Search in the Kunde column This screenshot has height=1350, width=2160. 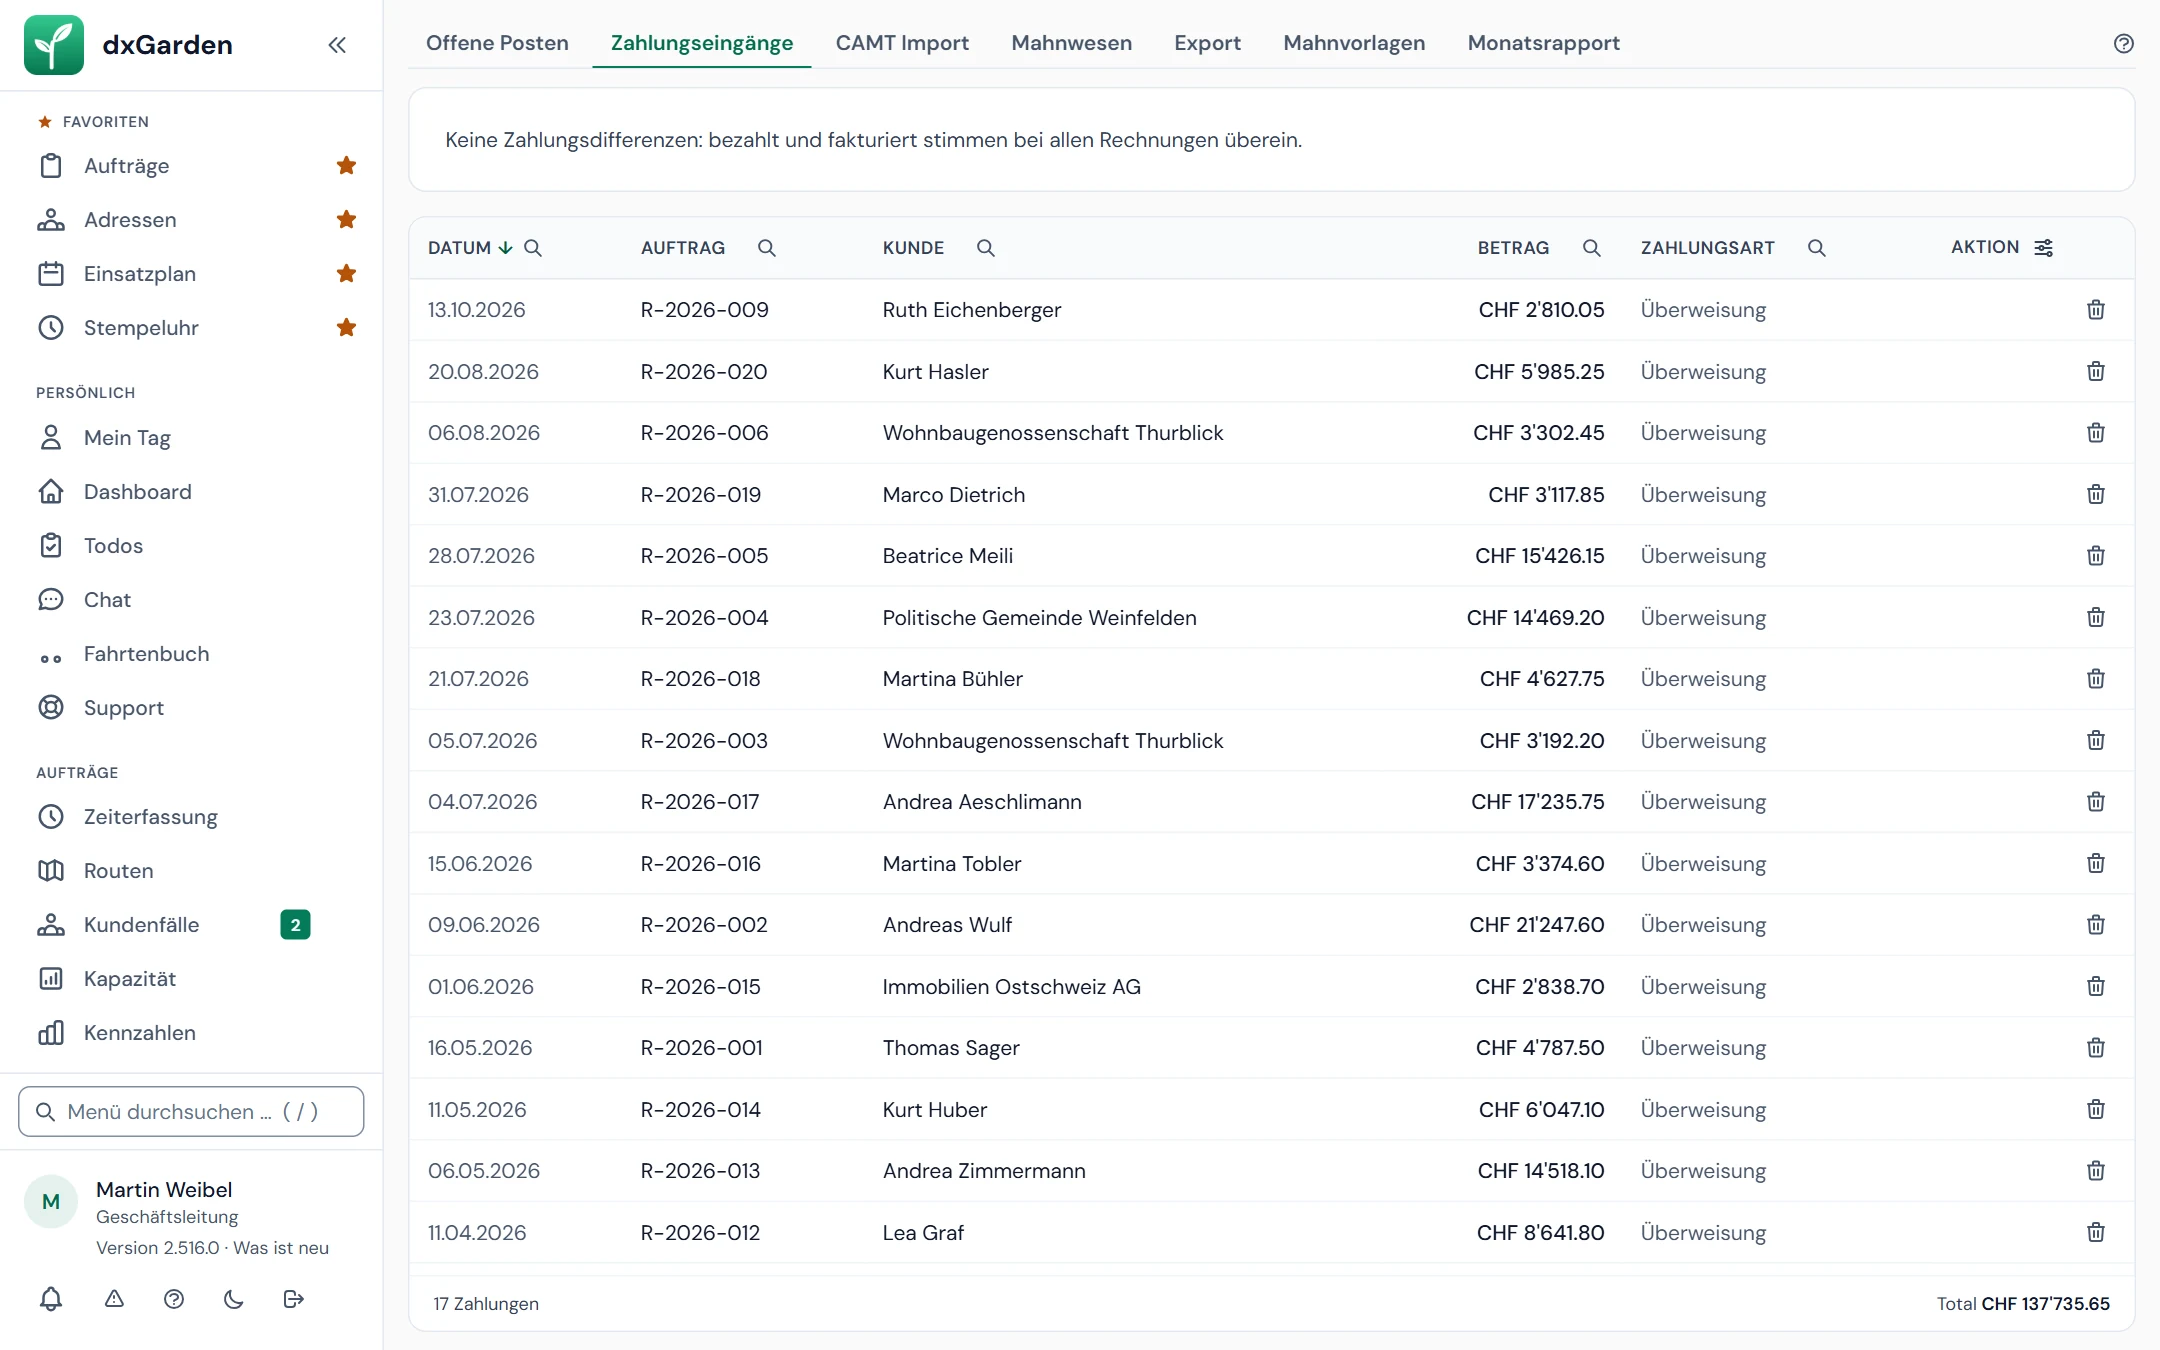pos(986,248)
